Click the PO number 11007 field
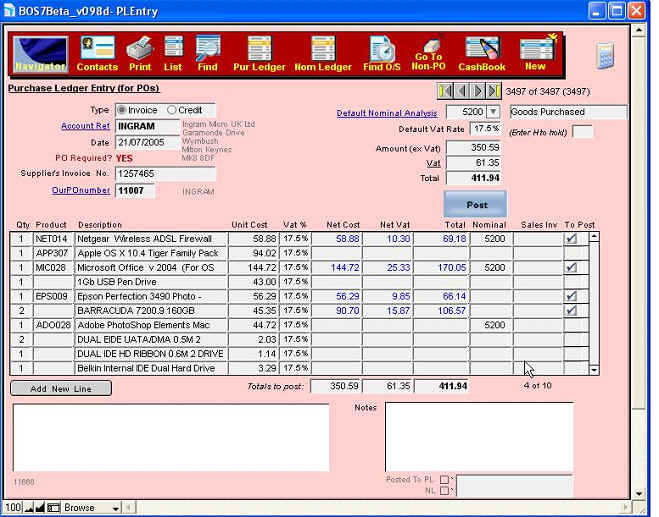659x517 pixels. (x=135, y=191)
